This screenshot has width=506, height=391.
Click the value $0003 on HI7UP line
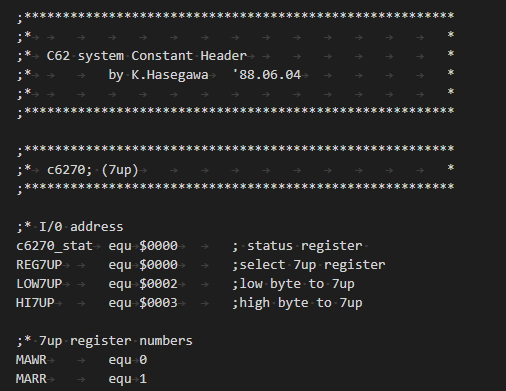pos(158,303)
